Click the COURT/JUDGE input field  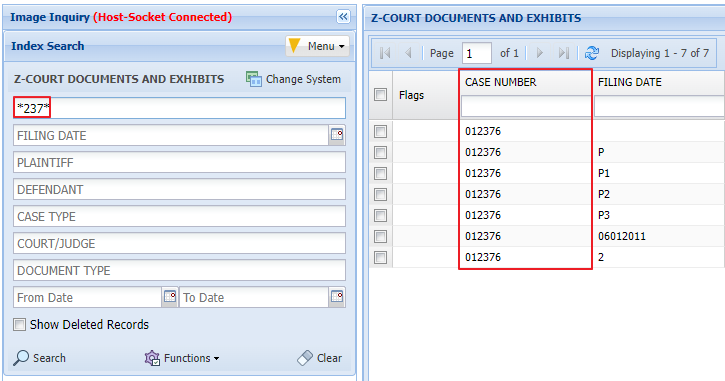[x=179, y=244]
